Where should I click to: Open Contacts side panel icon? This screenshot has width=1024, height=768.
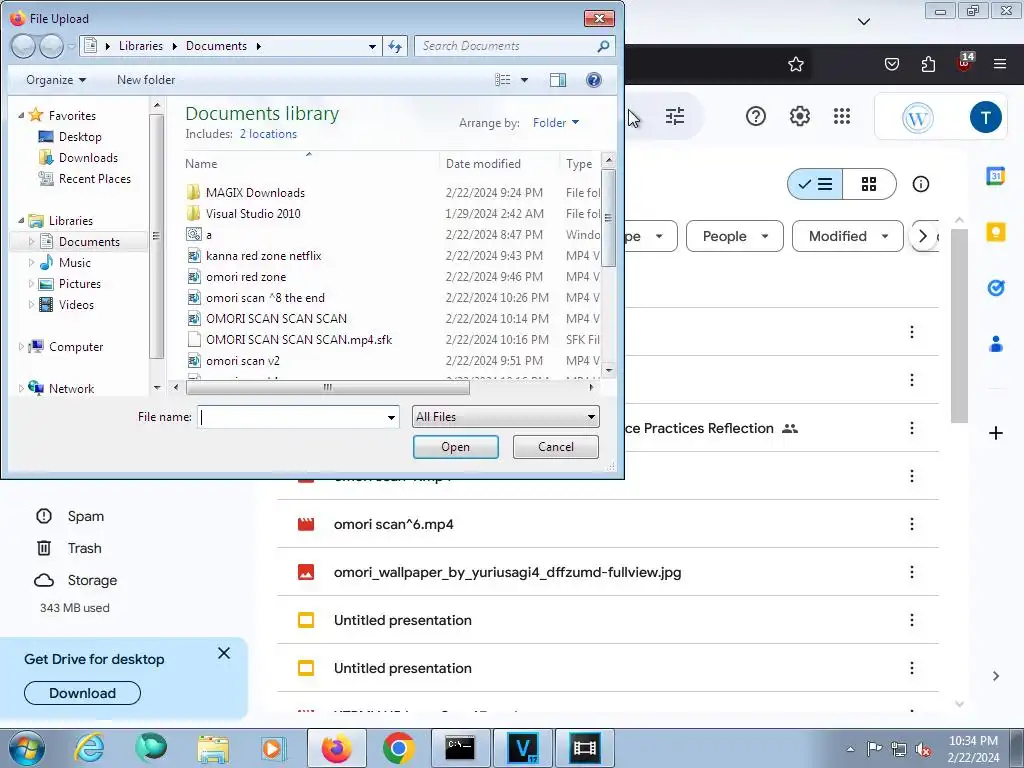click(x=995, y=344)
